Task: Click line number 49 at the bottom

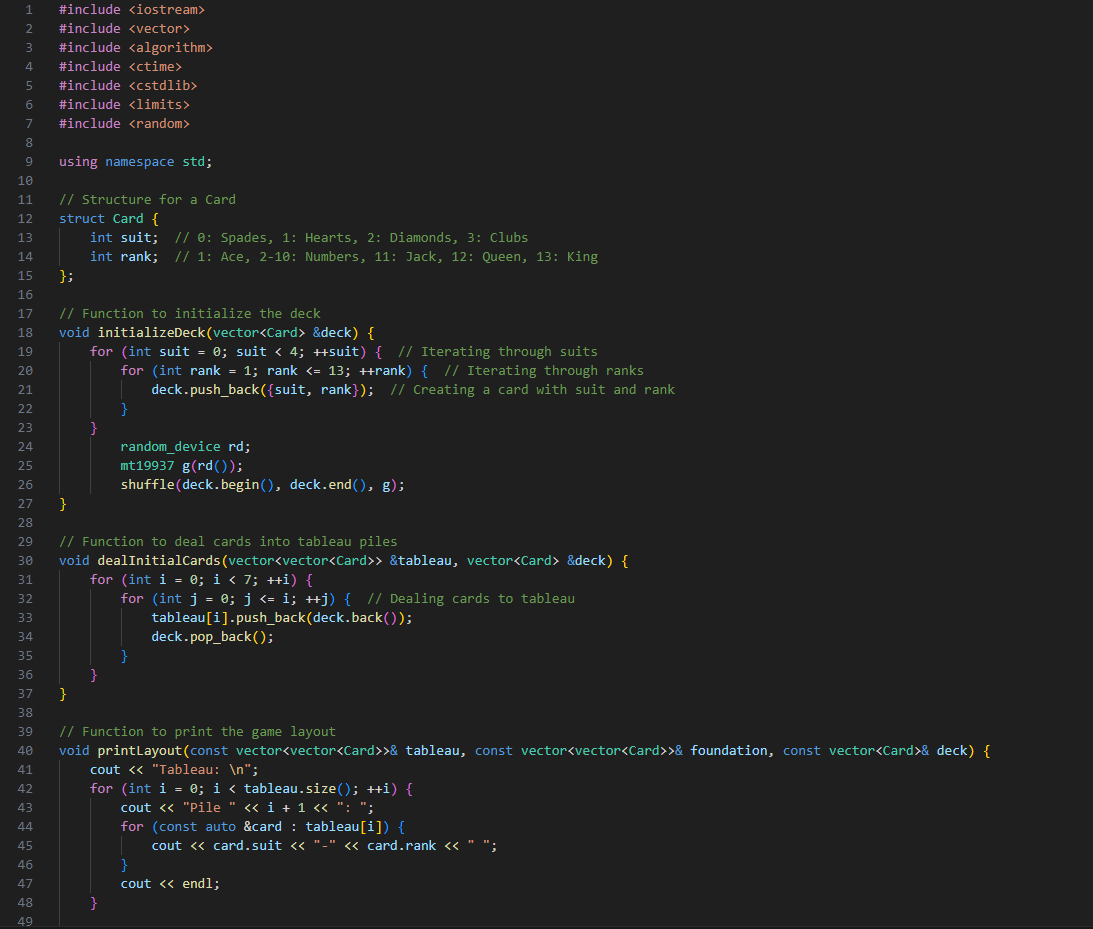Action: [x=25, y=920]
